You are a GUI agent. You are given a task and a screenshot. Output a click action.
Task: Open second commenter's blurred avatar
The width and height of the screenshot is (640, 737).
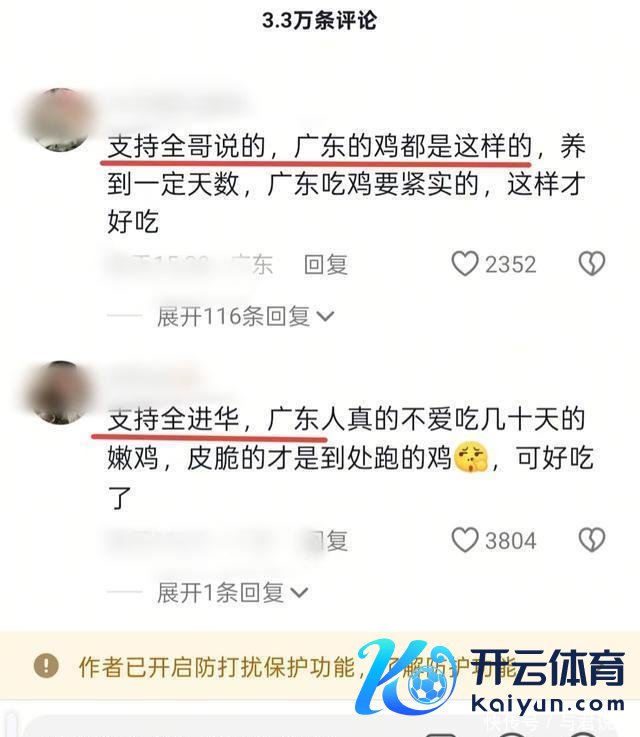[x=59, y=392]
